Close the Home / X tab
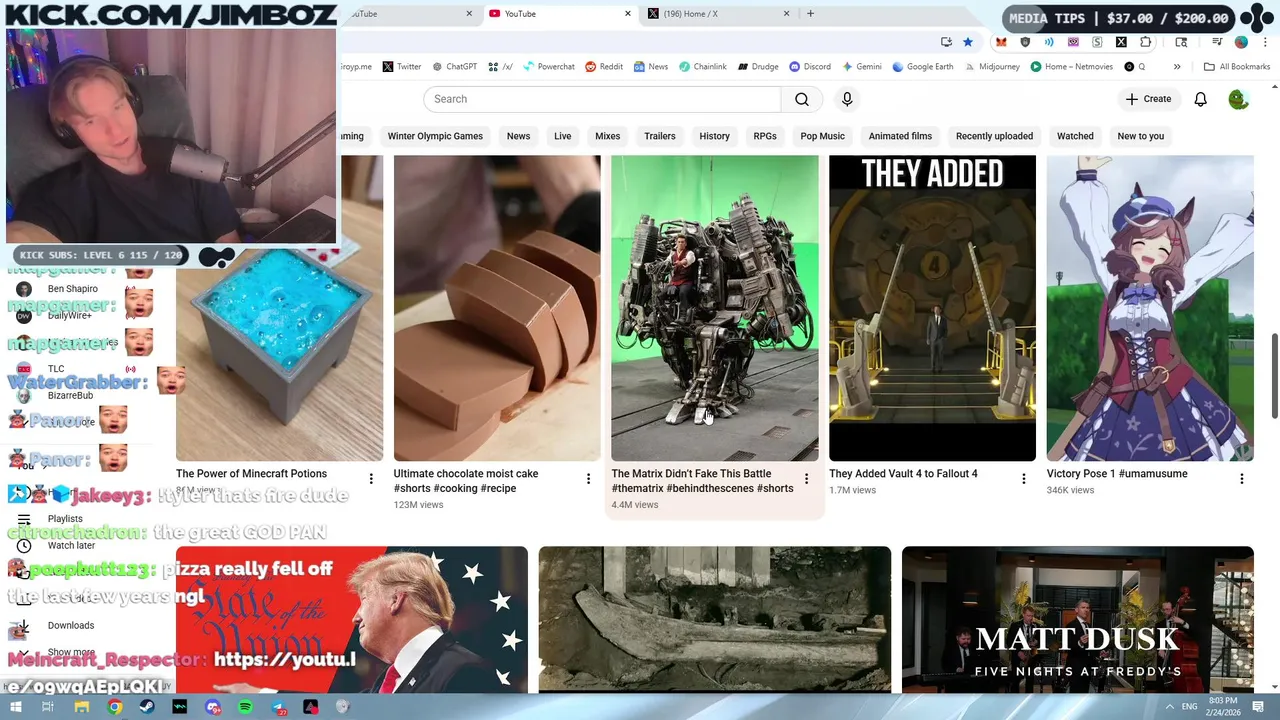The width and height of the screenshot is (1280, 720). coord(786,14)
